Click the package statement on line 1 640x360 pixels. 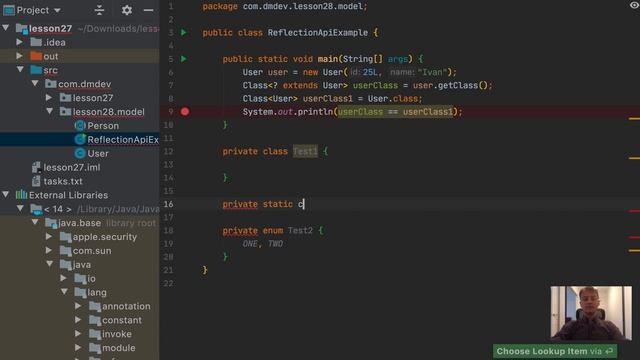(285, 7)
